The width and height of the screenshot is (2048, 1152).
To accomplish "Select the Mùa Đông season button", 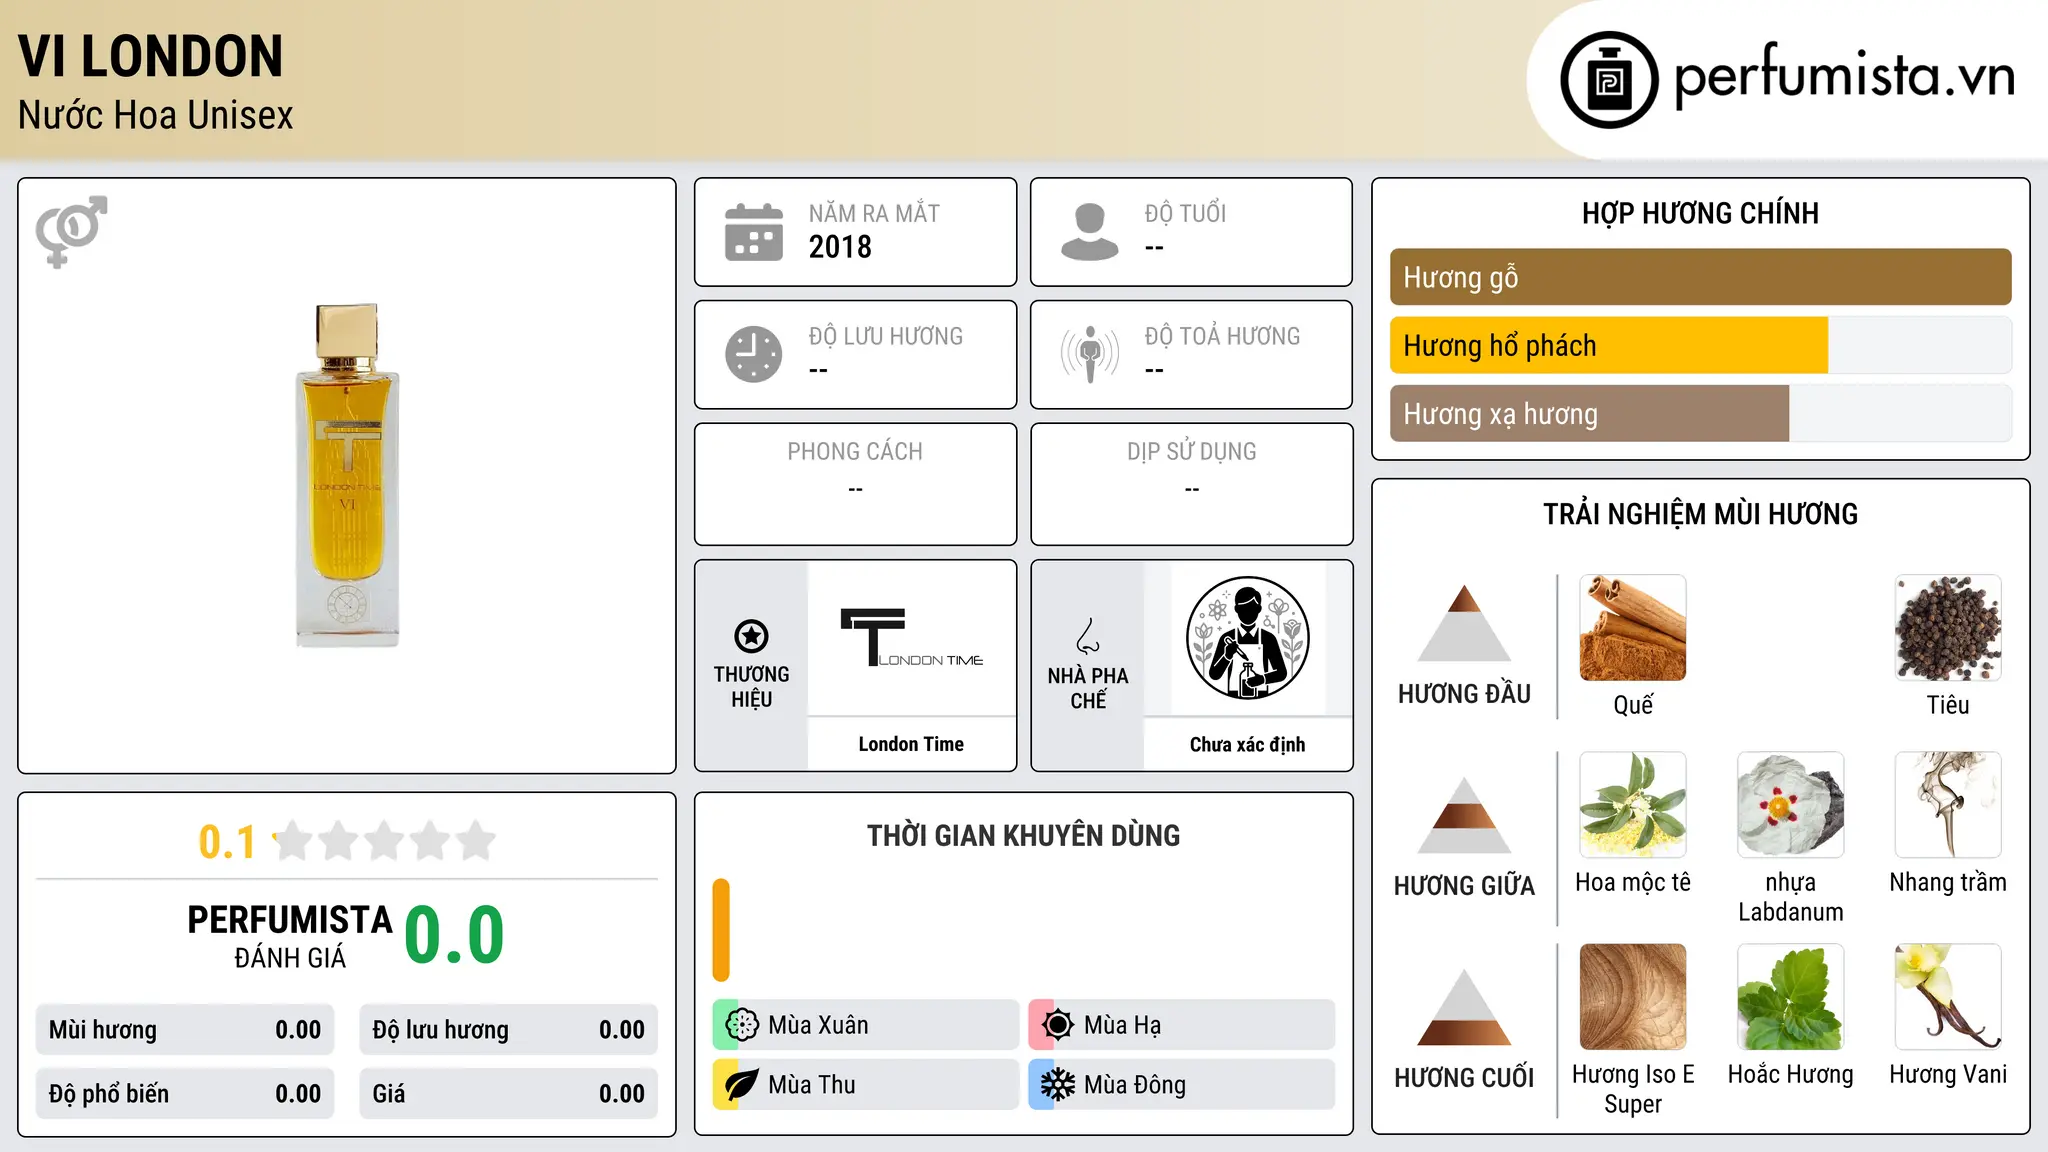I will [x=1182, y=1085].
